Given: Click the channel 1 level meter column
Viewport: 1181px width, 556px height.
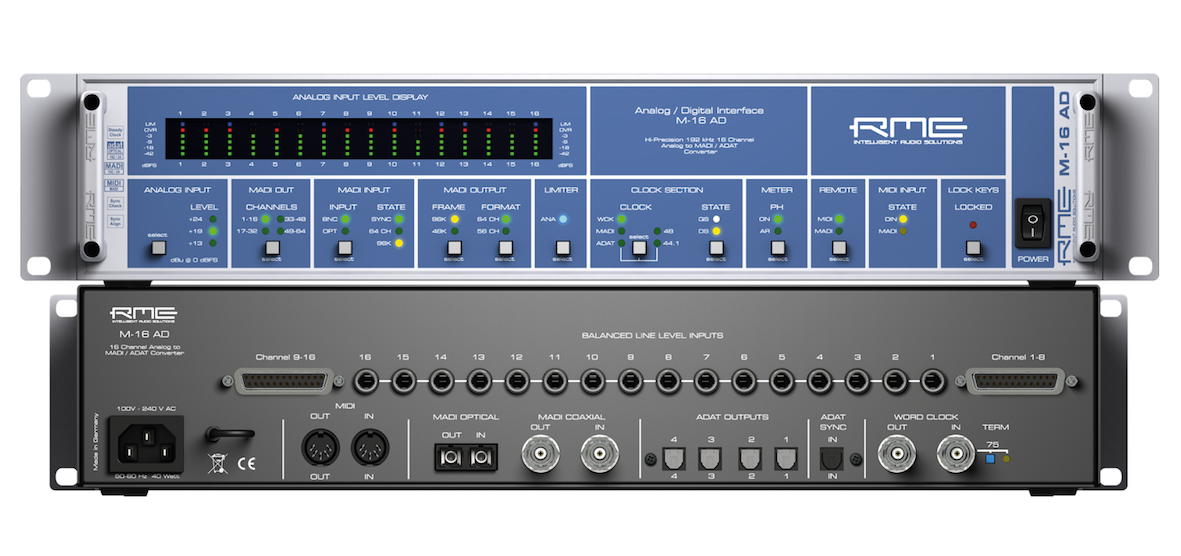Looking at the screenshot, I should click(x=181, y=138).
